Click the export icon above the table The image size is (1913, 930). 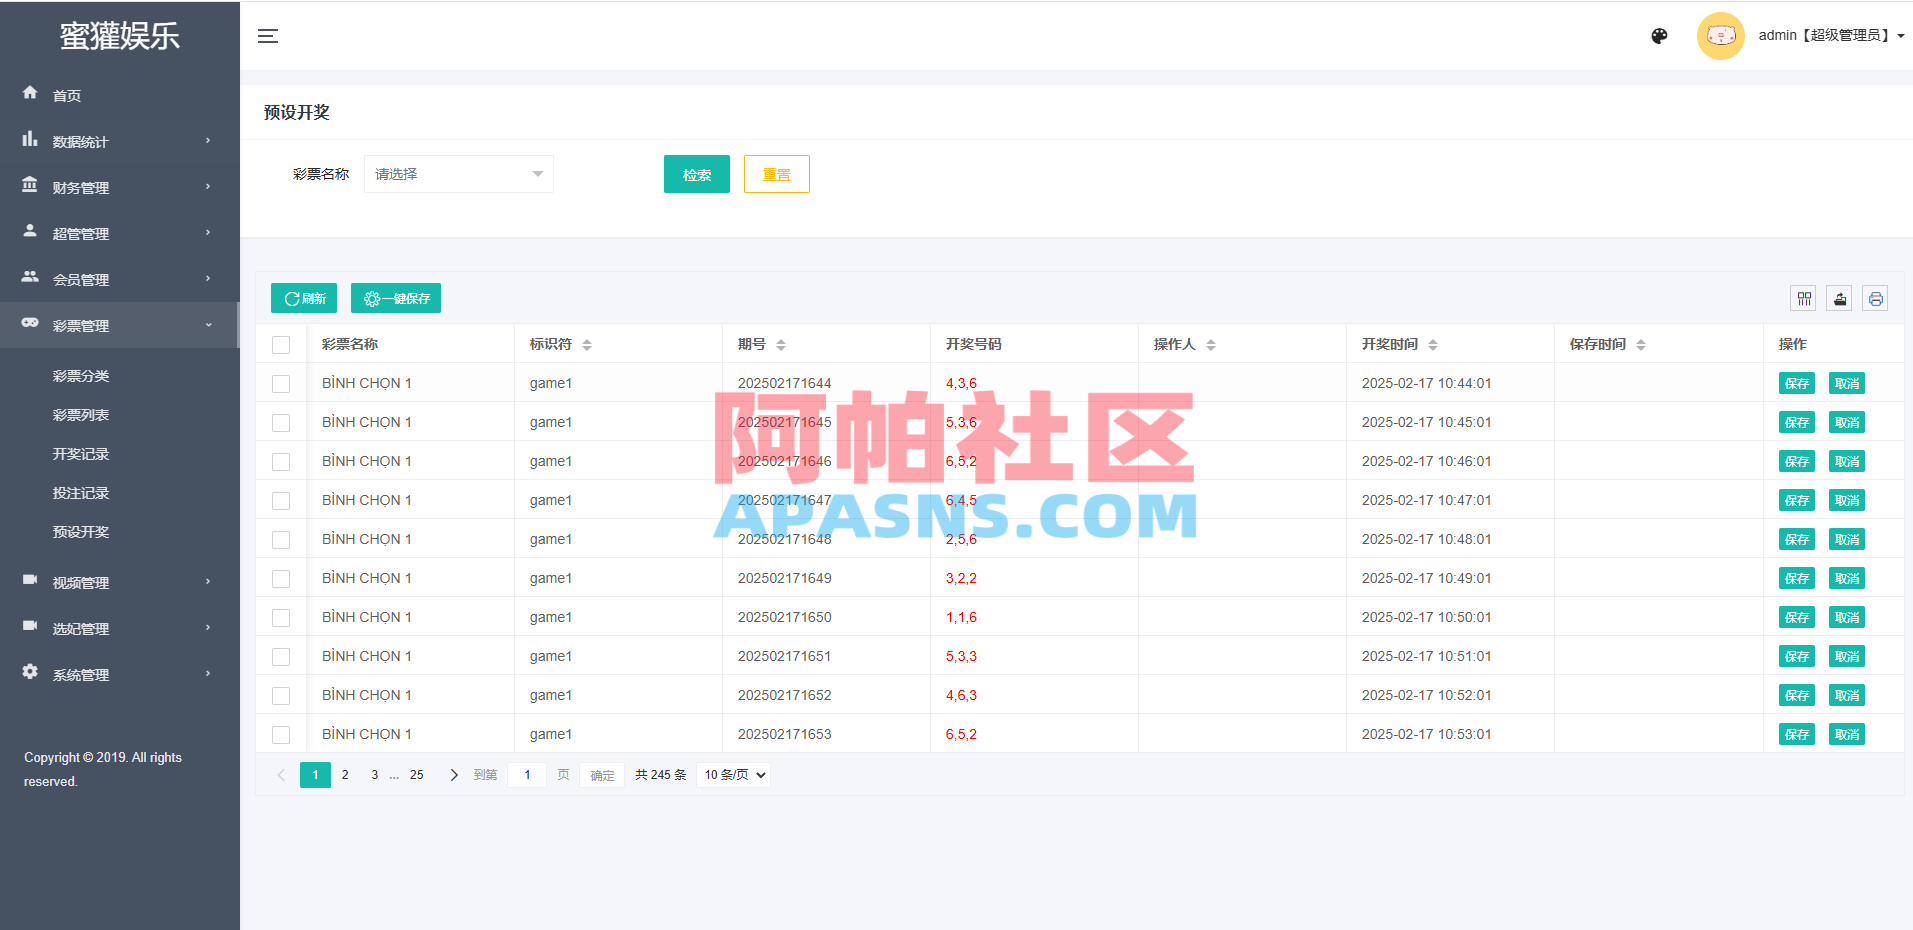click(1839, 298)
